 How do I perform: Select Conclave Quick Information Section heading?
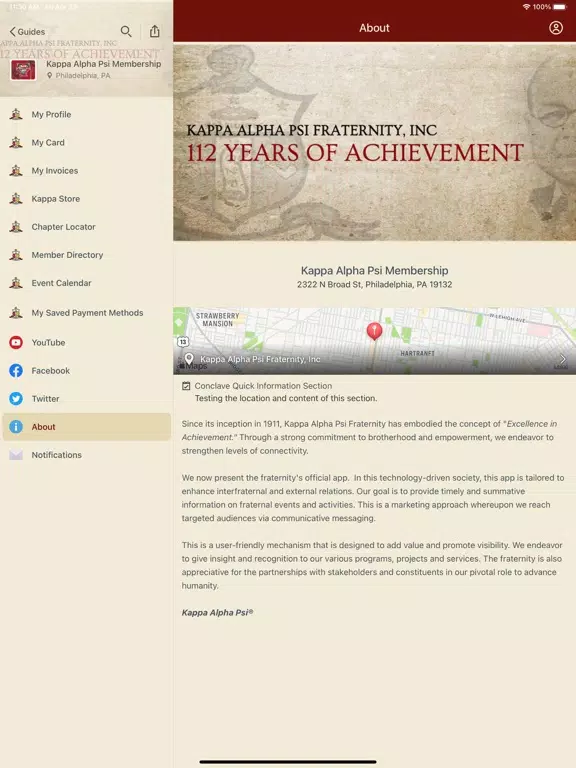pyautogui.click(x=263, y=386)
